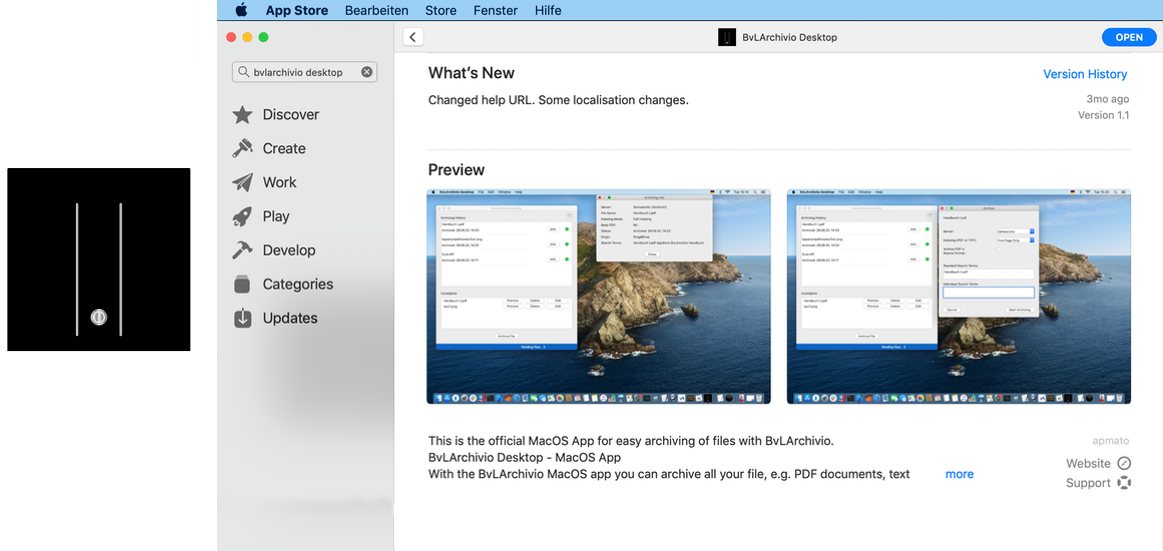Click the BvLArchivio app icon in title bar
Screen dimensions: 1163x551
click(727, 37)
